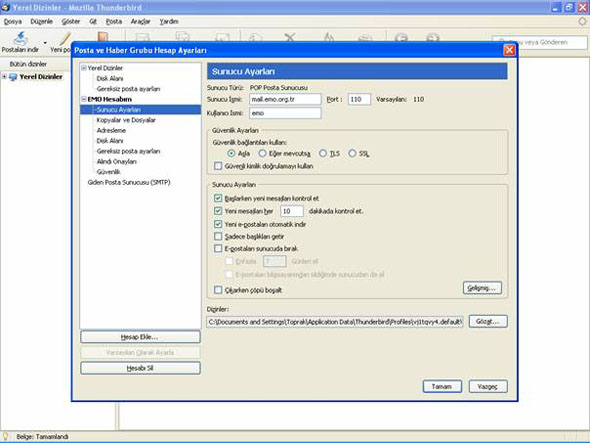Viewport: 590px width, 443px height.
Task: Click the Gelişmiş button
Action: click(482, 288)
